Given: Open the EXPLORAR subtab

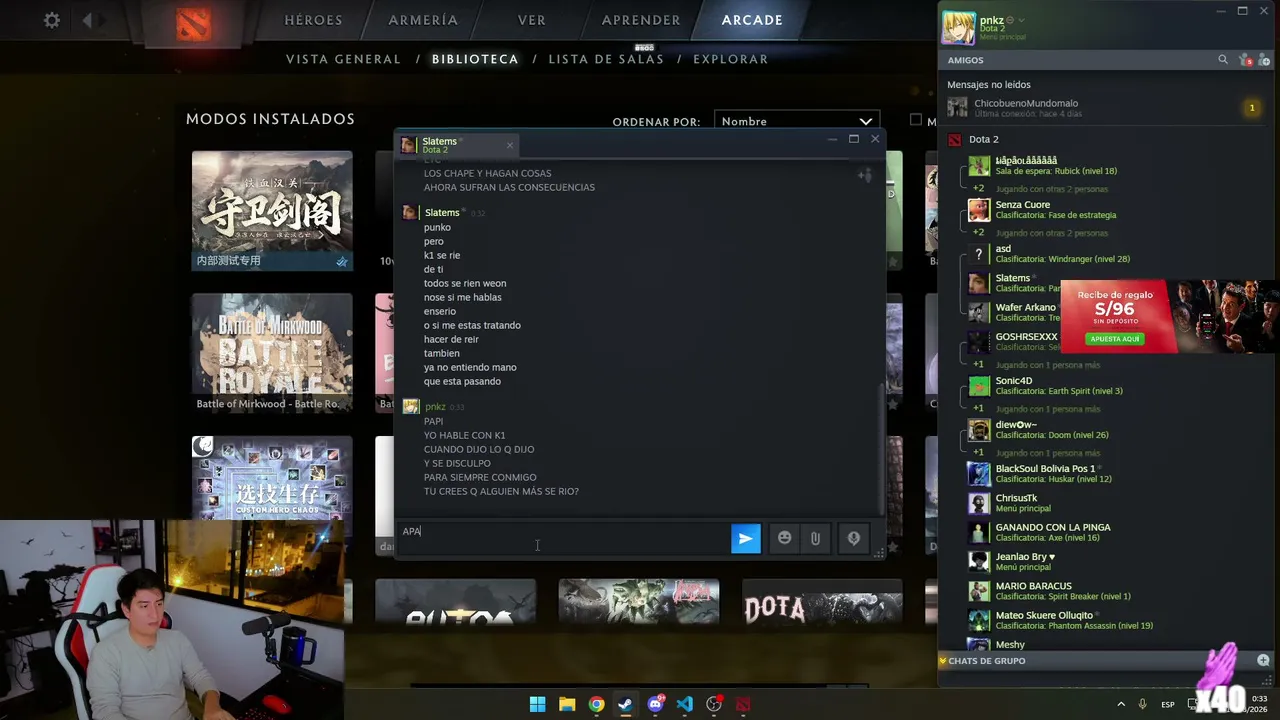Looking at the screenshot, I should click(x=731, y=59).
